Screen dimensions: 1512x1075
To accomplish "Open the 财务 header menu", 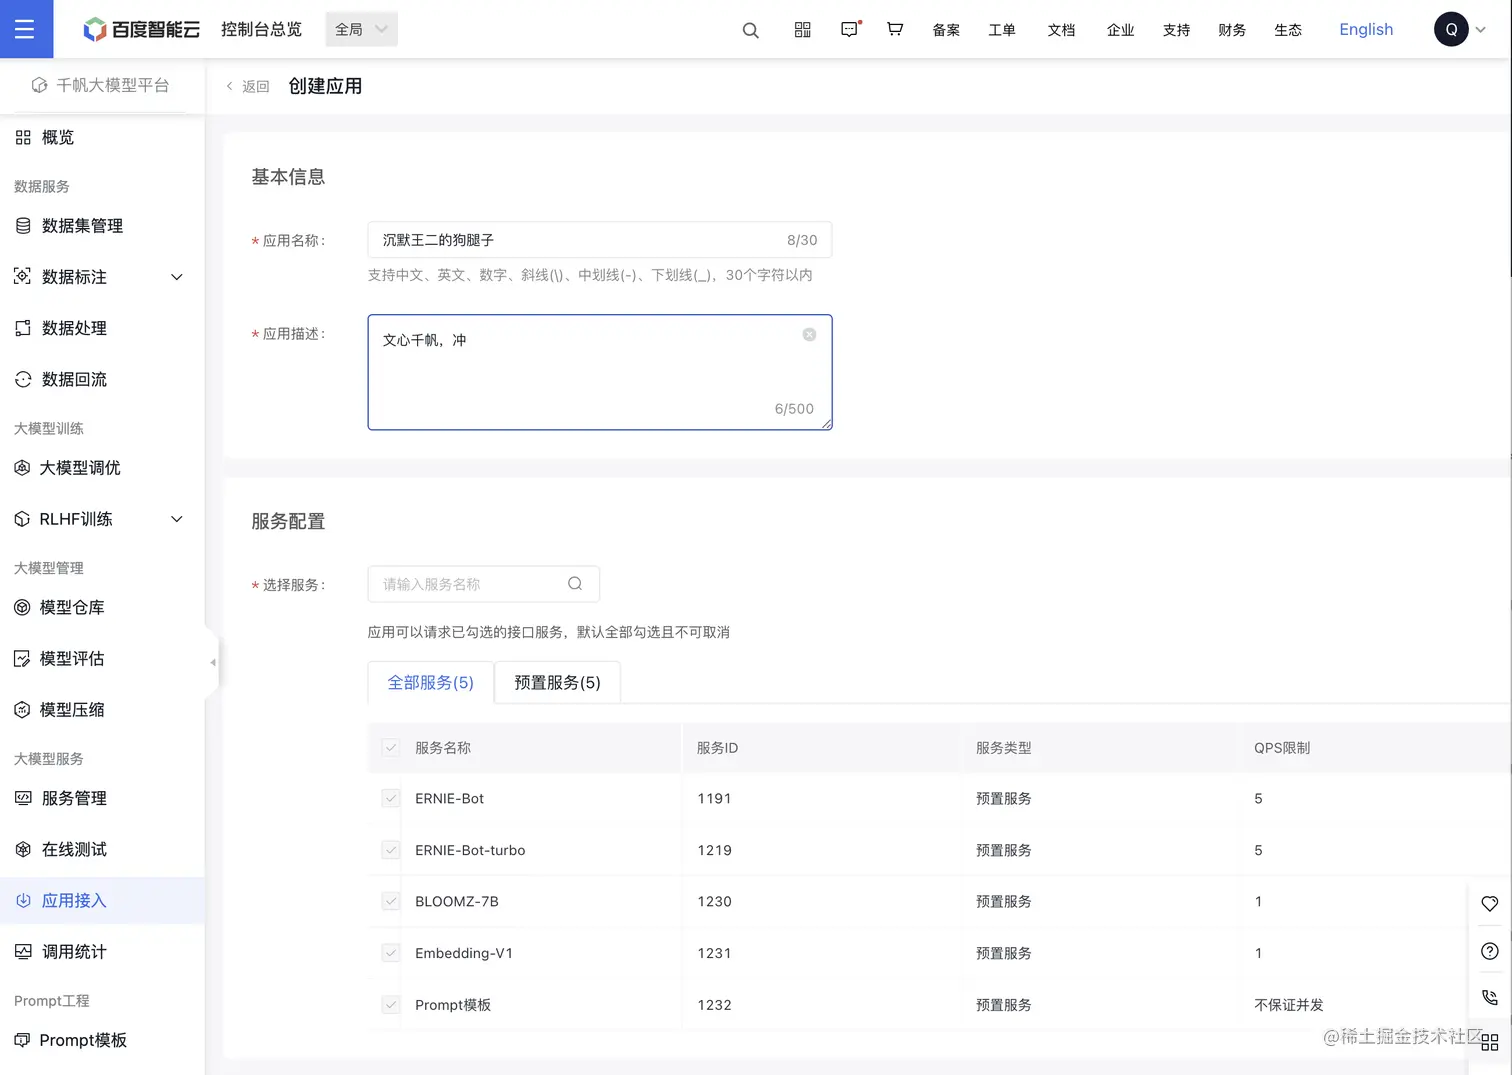I will 1232,30.
